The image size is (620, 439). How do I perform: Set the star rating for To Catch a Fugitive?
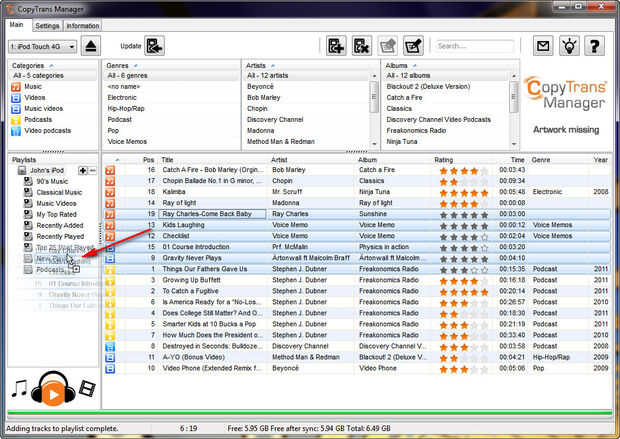464,292
